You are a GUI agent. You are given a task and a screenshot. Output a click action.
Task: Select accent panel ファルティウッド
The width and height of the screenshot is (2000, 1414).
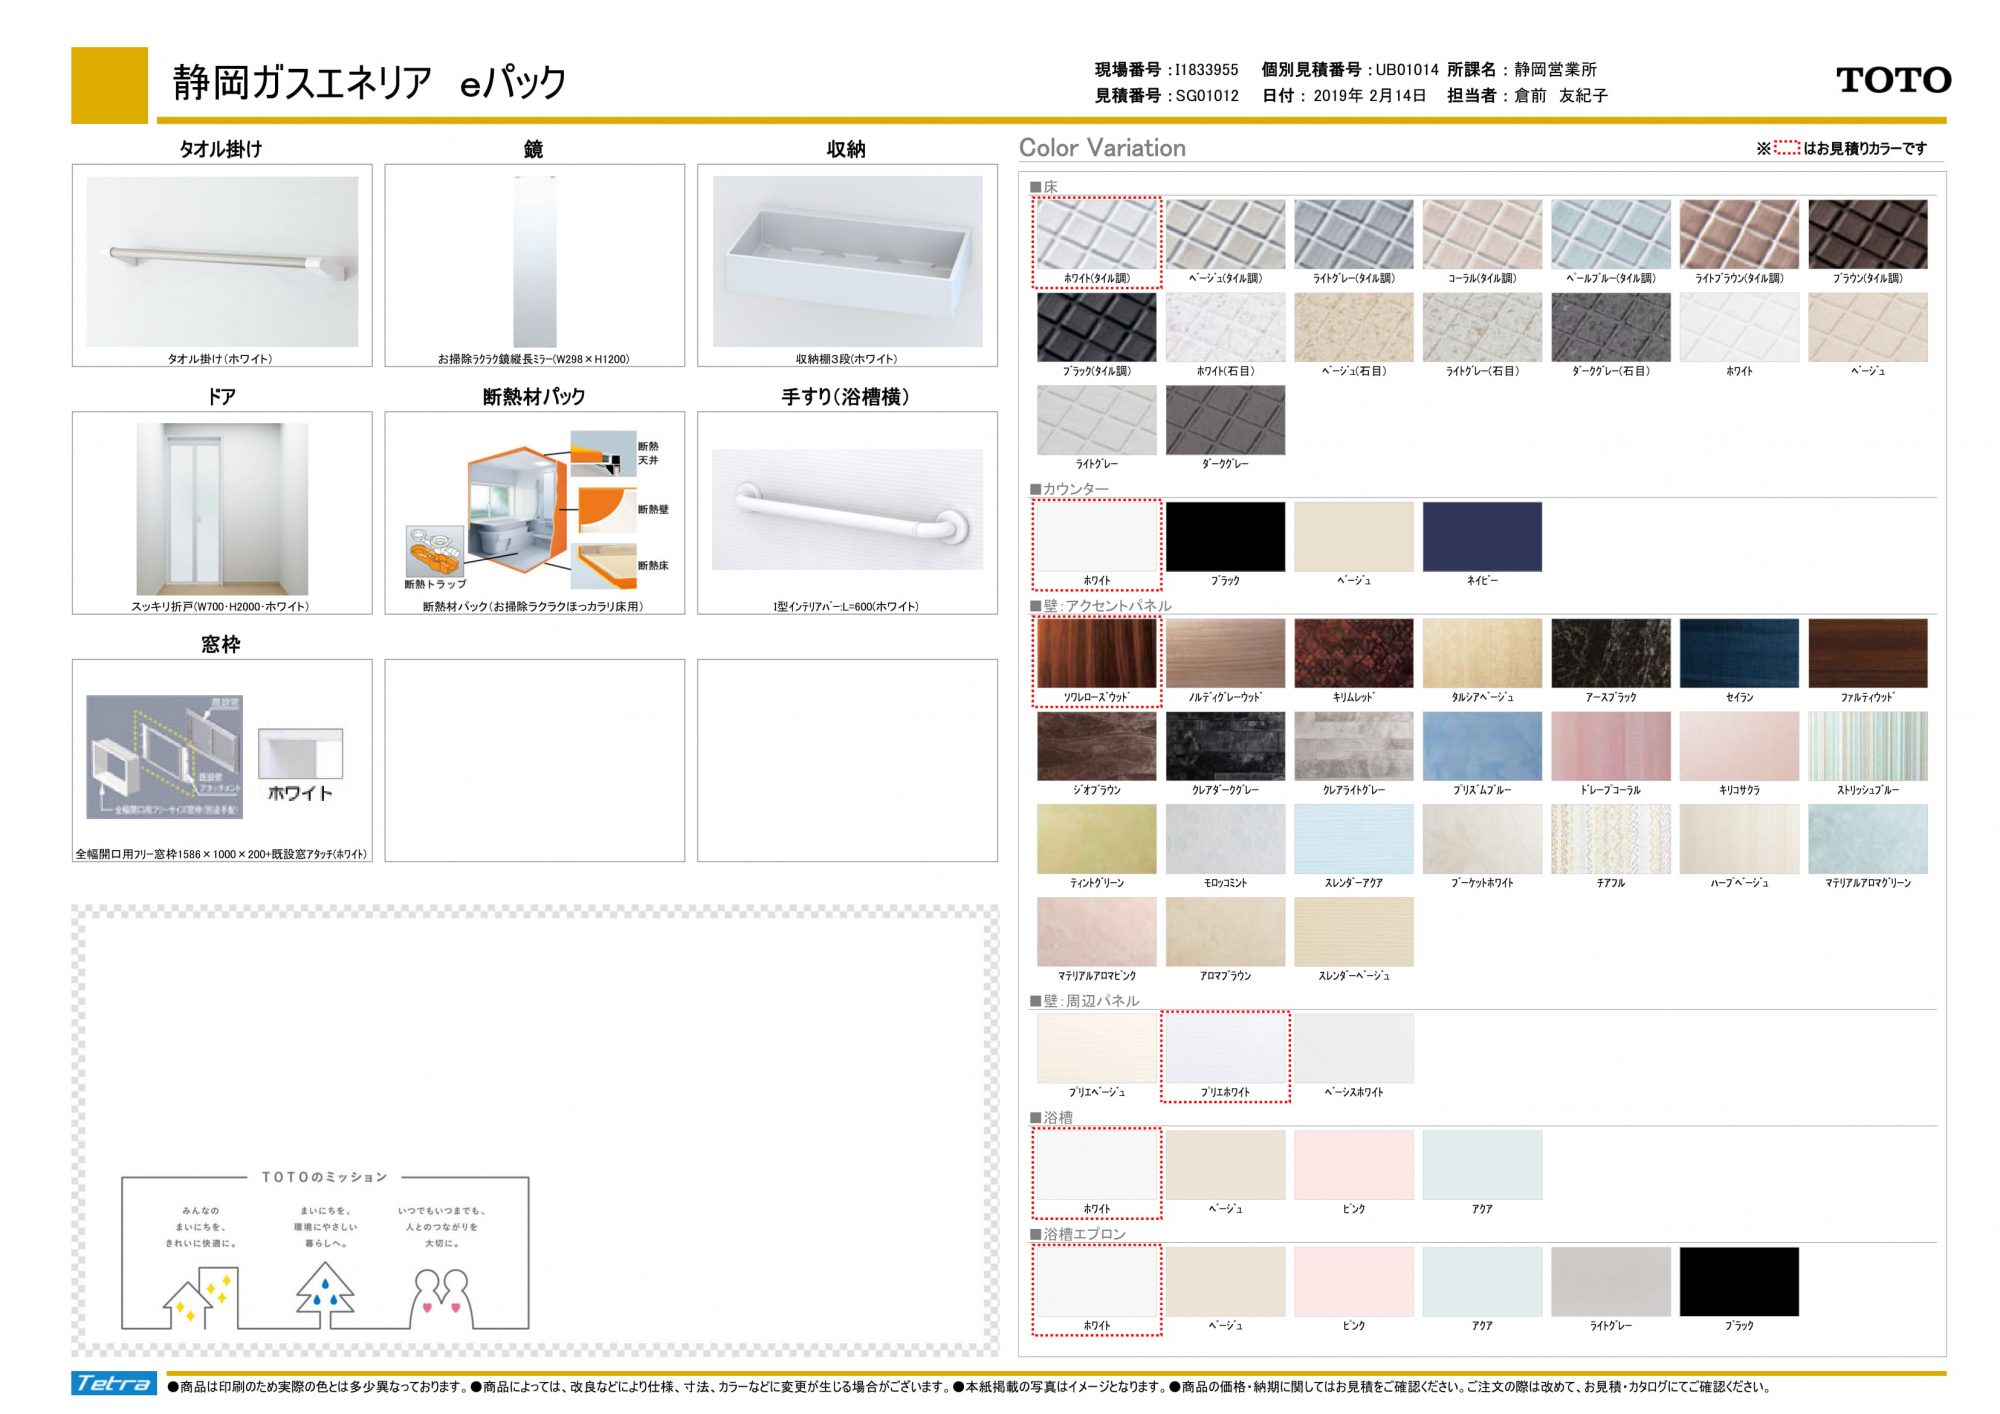(x=1868, y=653)
